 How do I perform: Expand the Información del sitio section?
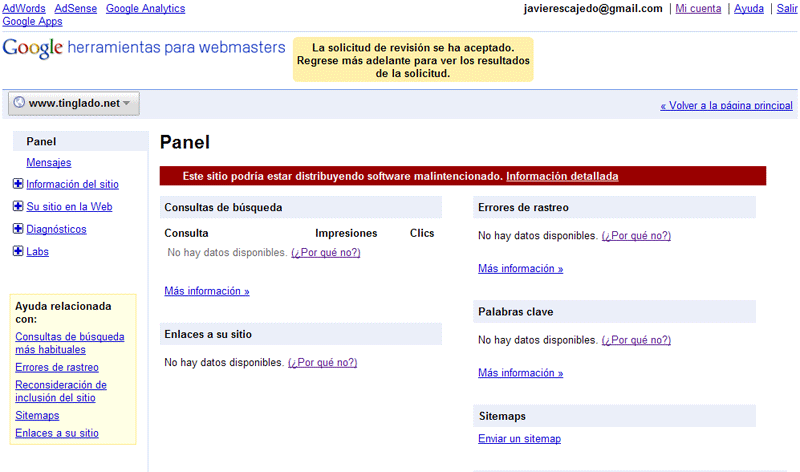pyautogui.click(x=17, y=184)
